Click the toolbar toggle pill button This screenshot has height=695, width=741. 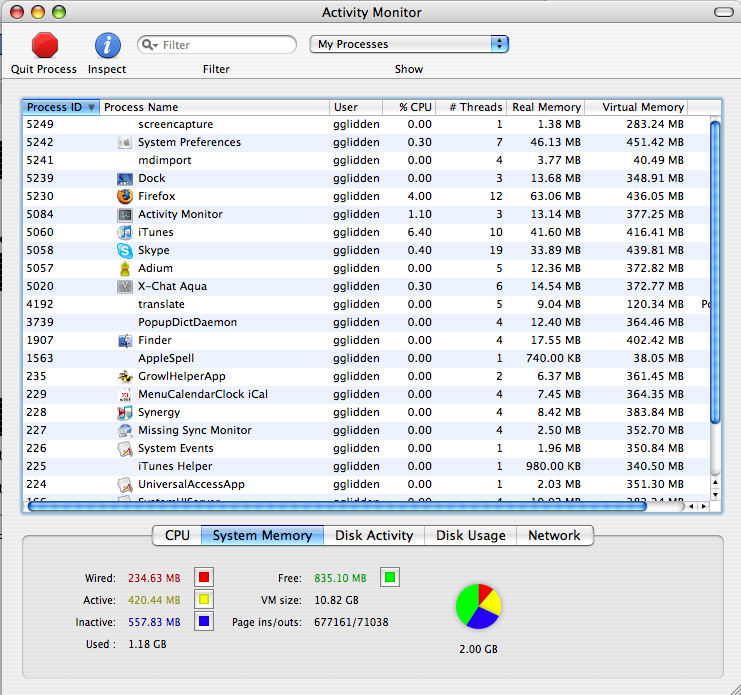coord(724,12)
